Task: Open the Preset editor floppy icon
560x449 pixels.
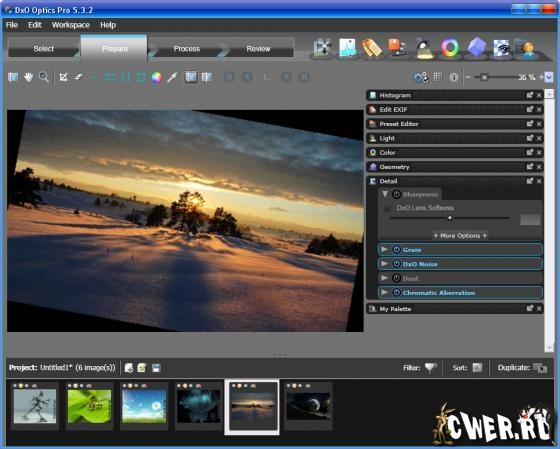Action: [x=397, y=48]
